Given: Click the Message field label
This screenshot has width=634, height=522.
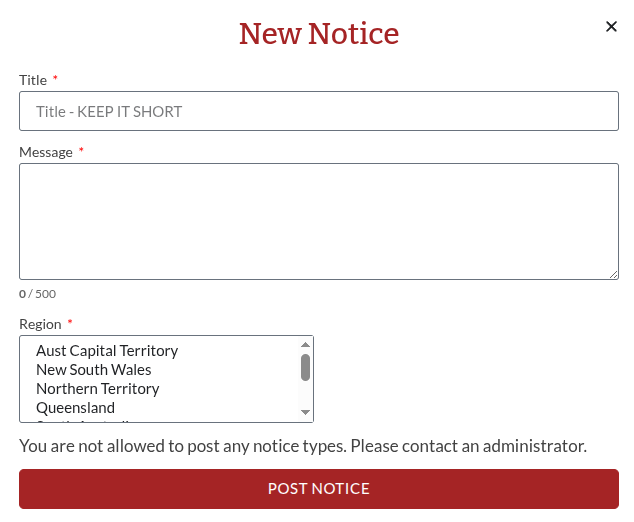Looking at the screenshot, I should (x=46, y=152).
